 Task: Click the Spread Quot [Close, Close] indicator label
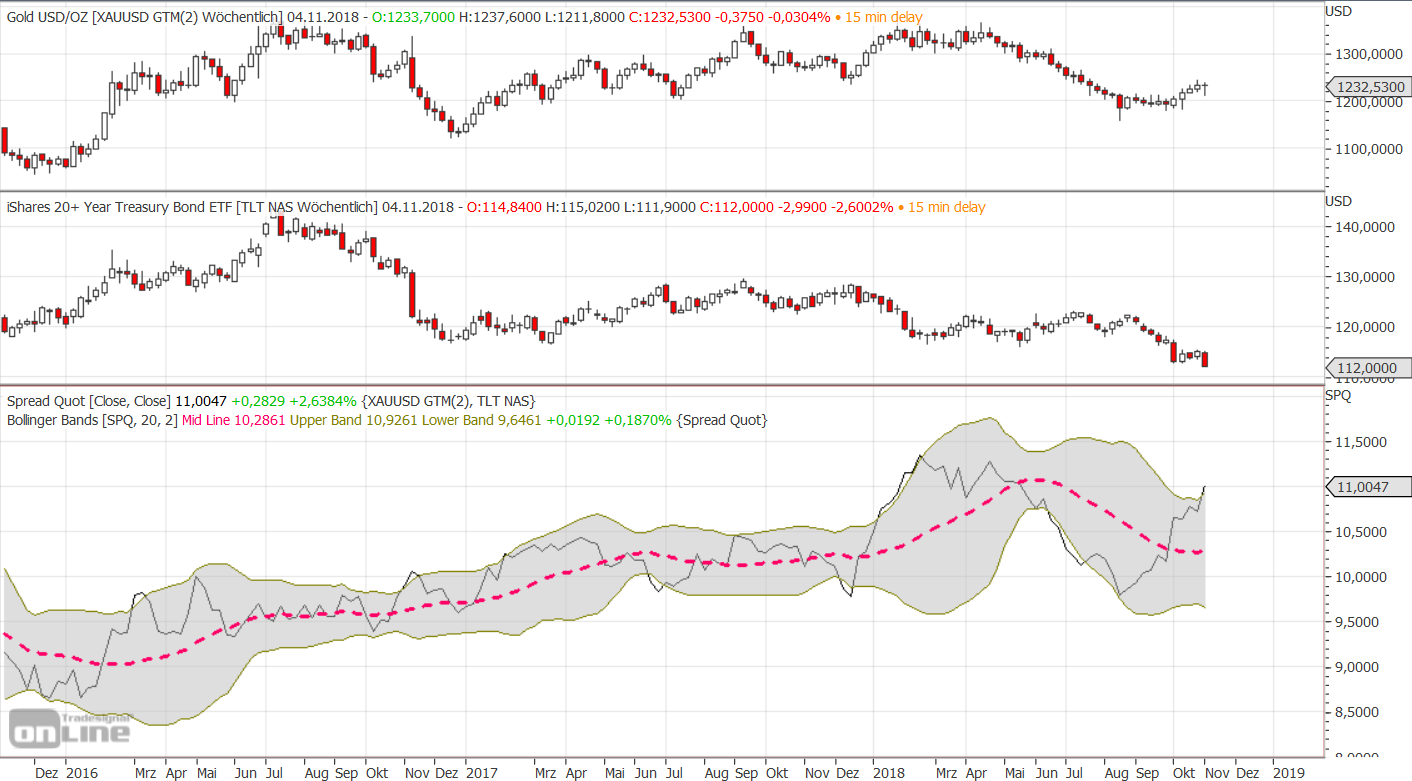(88, 401)
